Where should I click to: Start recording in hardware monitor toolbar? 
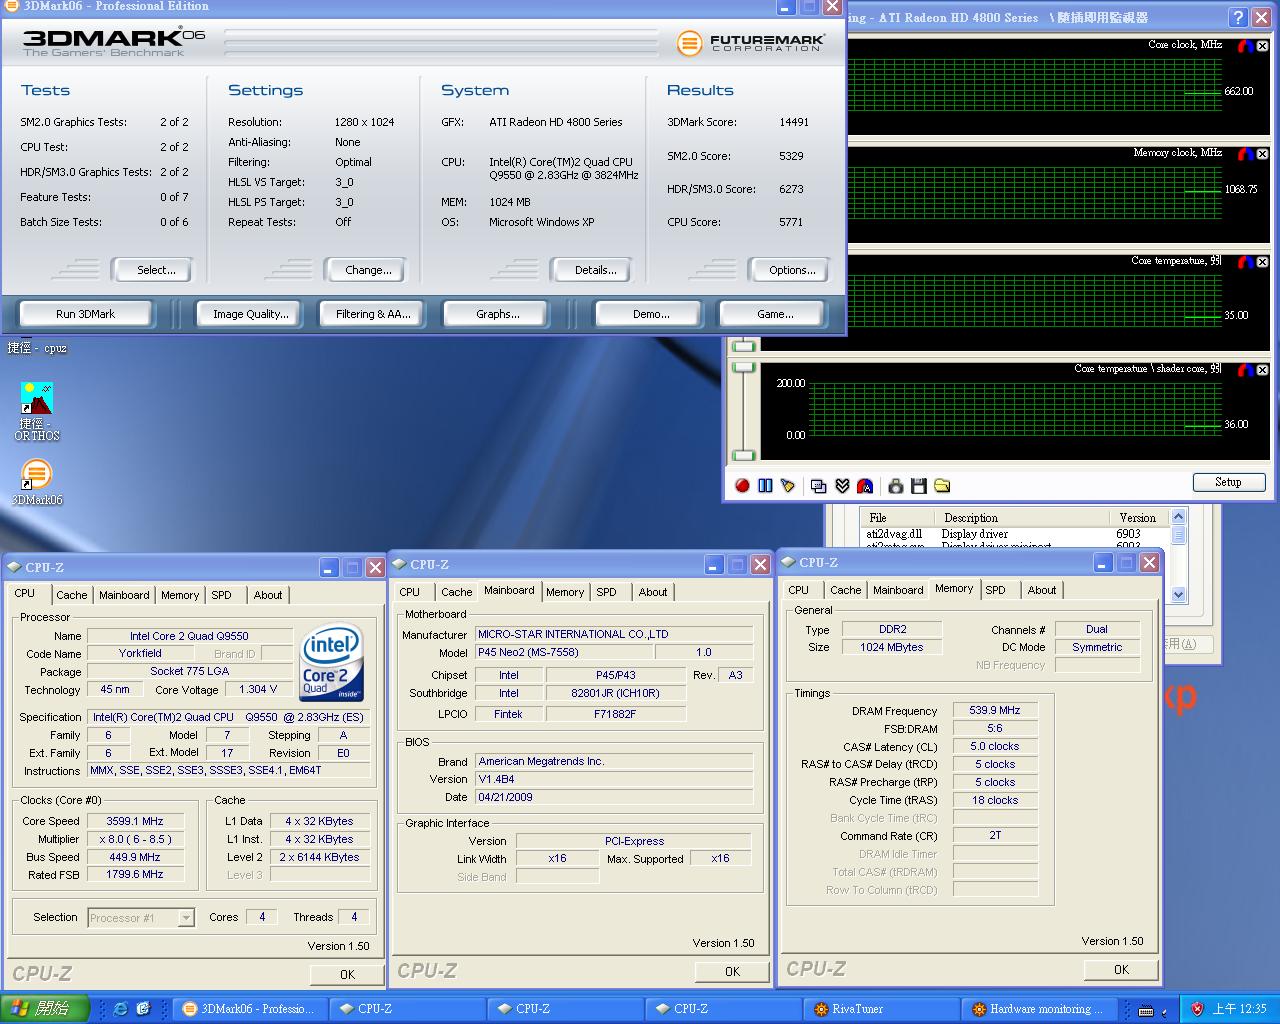point(742,485)
